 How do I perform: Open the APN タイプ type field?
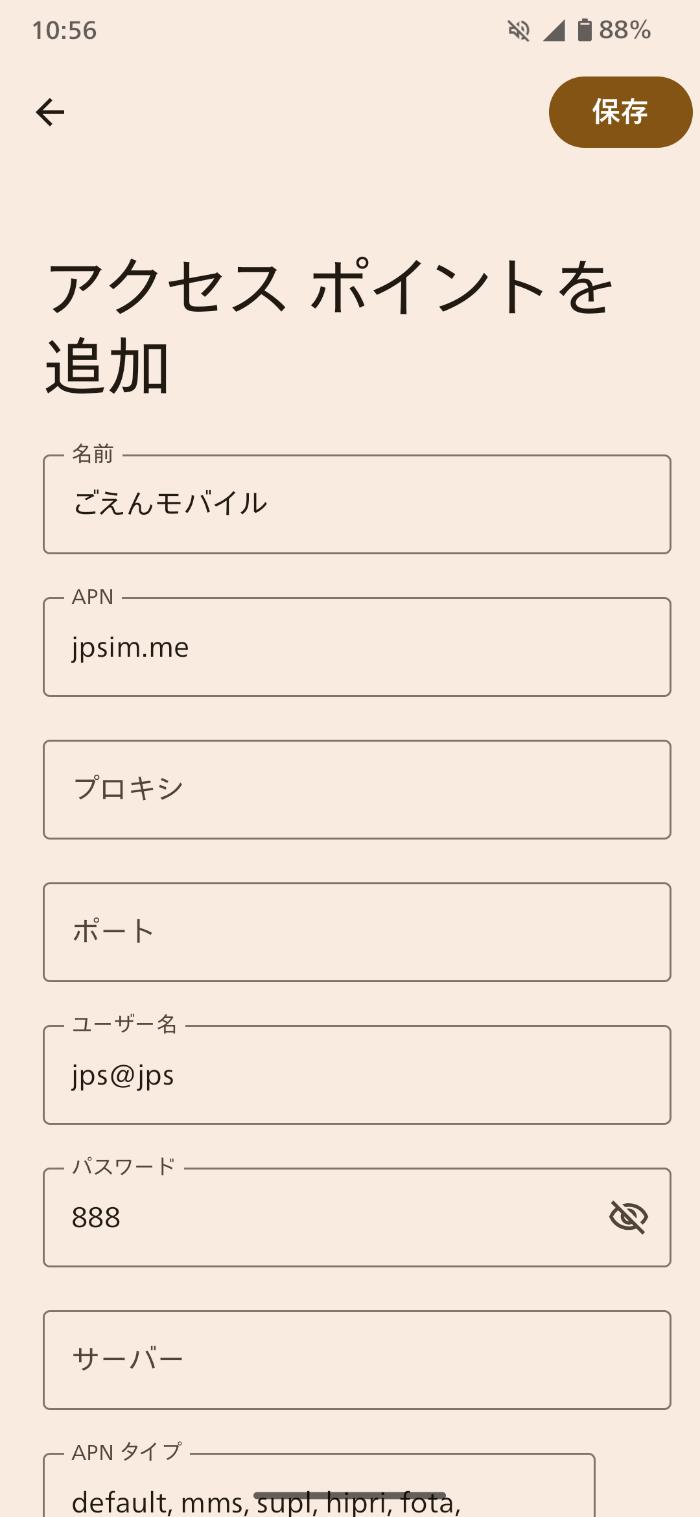(320, 1492)
